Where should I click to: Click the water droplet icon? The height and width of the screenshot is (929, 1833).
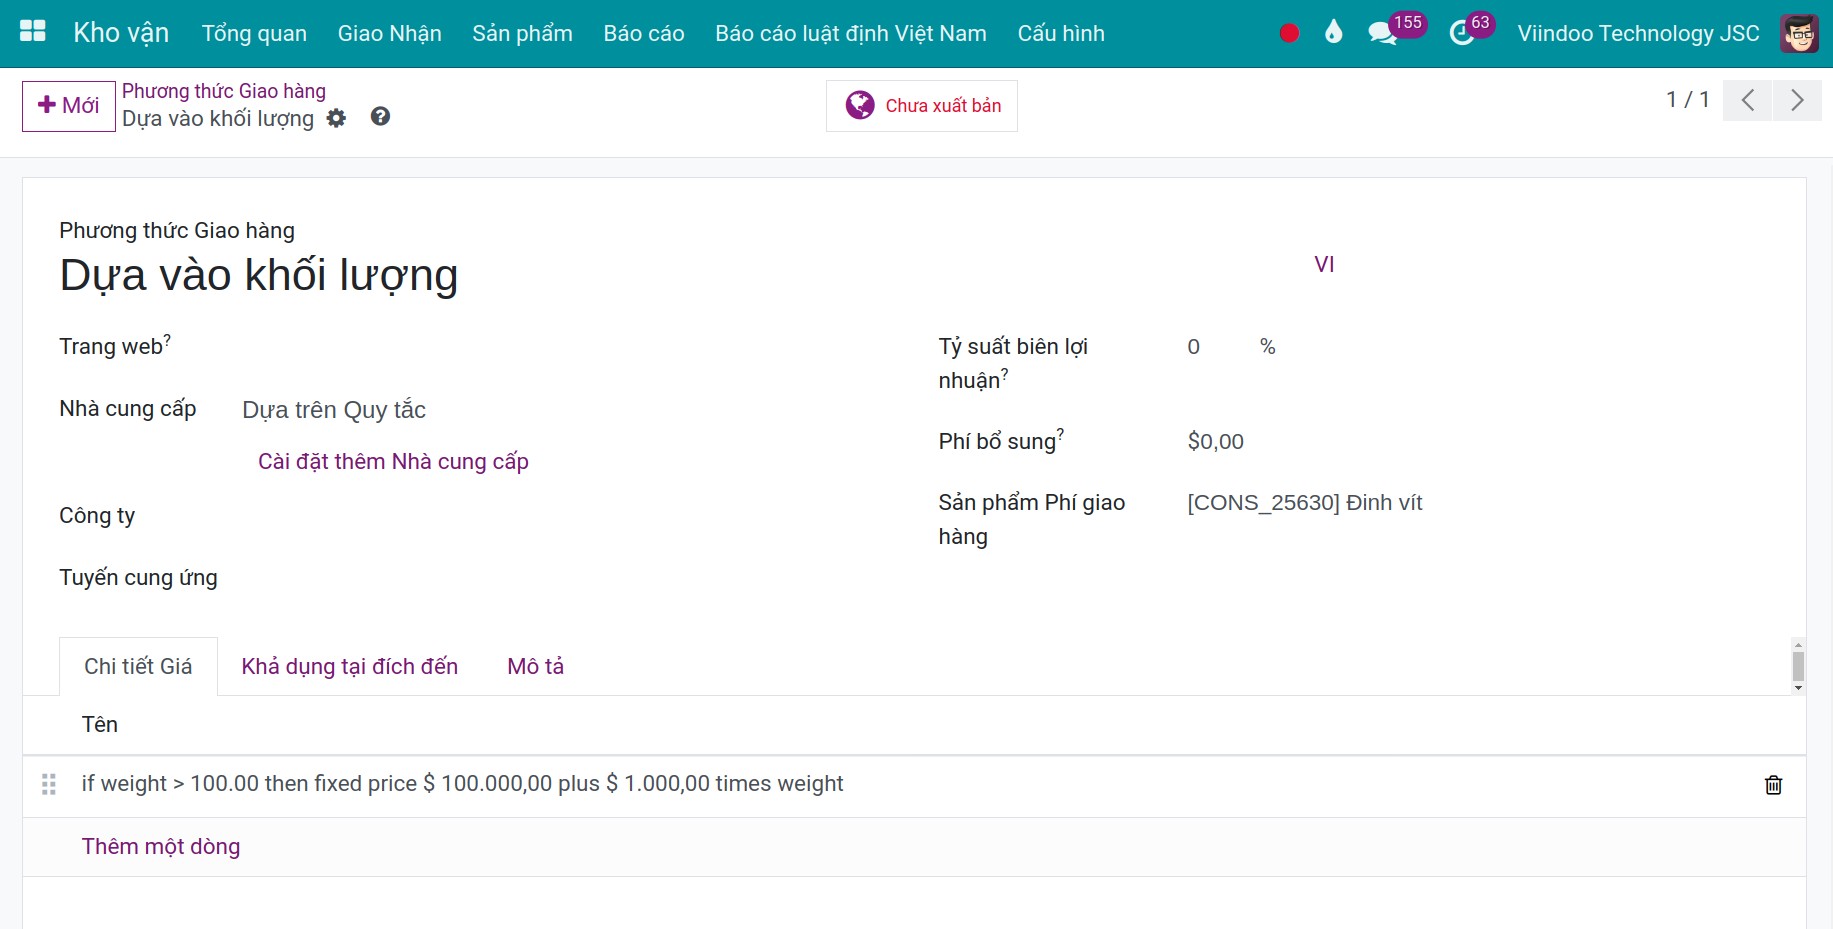pyautogui.click(x=1333, y=32)
